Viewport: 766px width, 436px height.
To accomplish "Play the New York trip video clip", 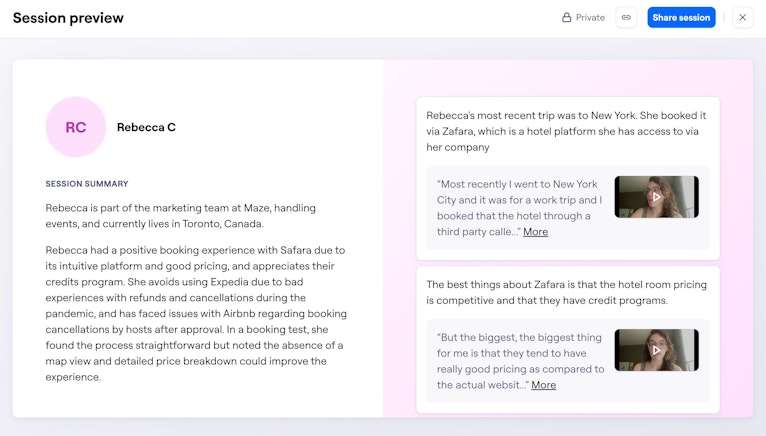I will click(656, 197).
